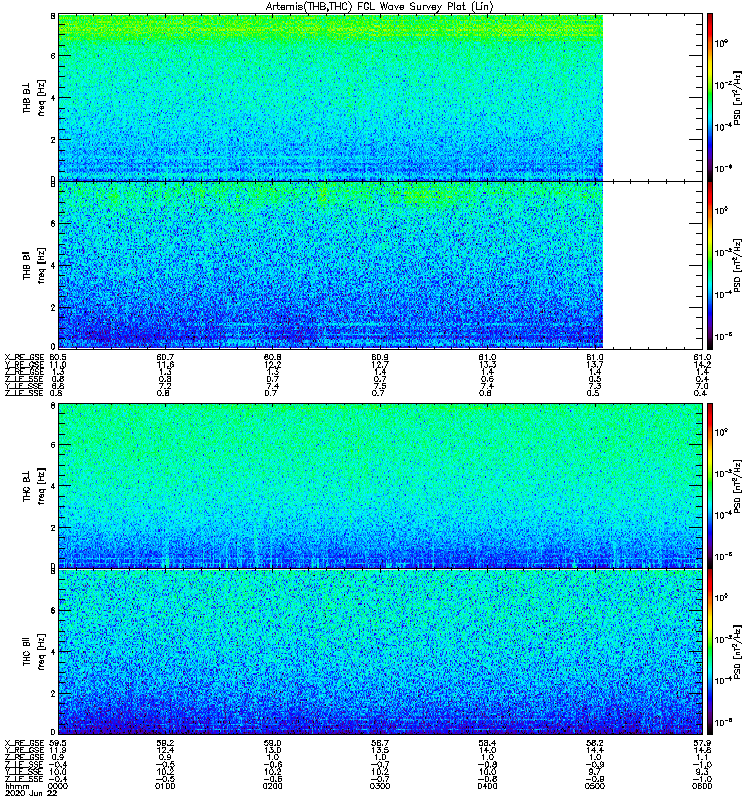Click the '0400' time tick label
This screenshot has width=750, height=800.
click(x=487, y=786)
